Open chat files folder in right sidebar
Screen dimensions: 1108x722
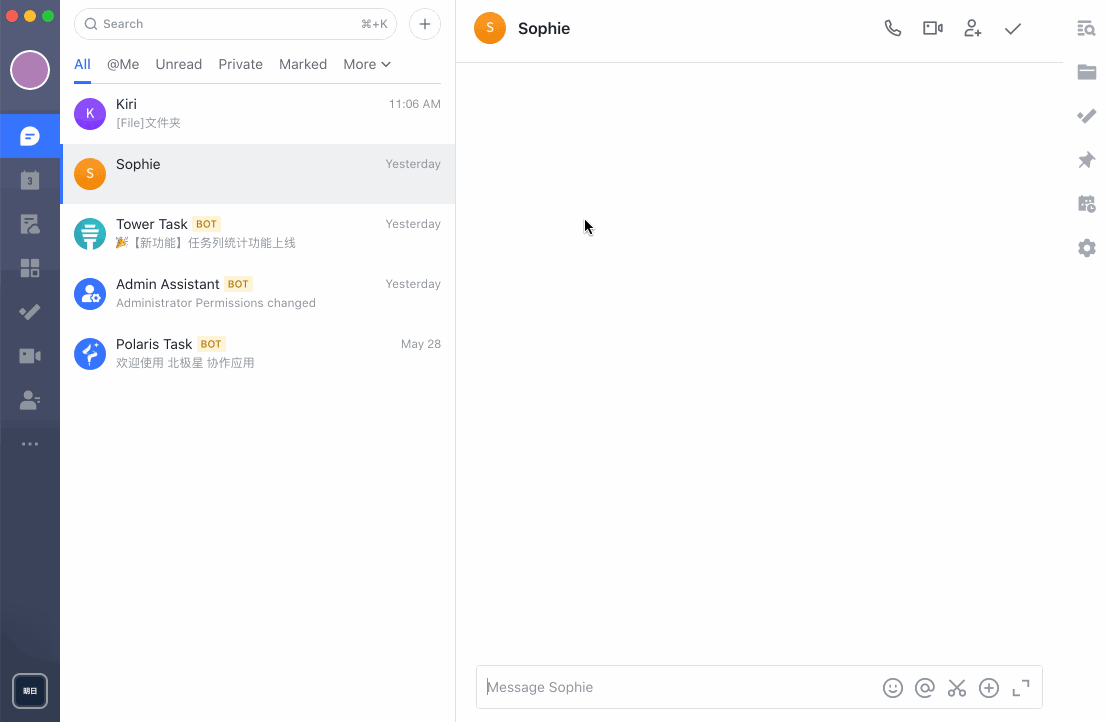1086,72
